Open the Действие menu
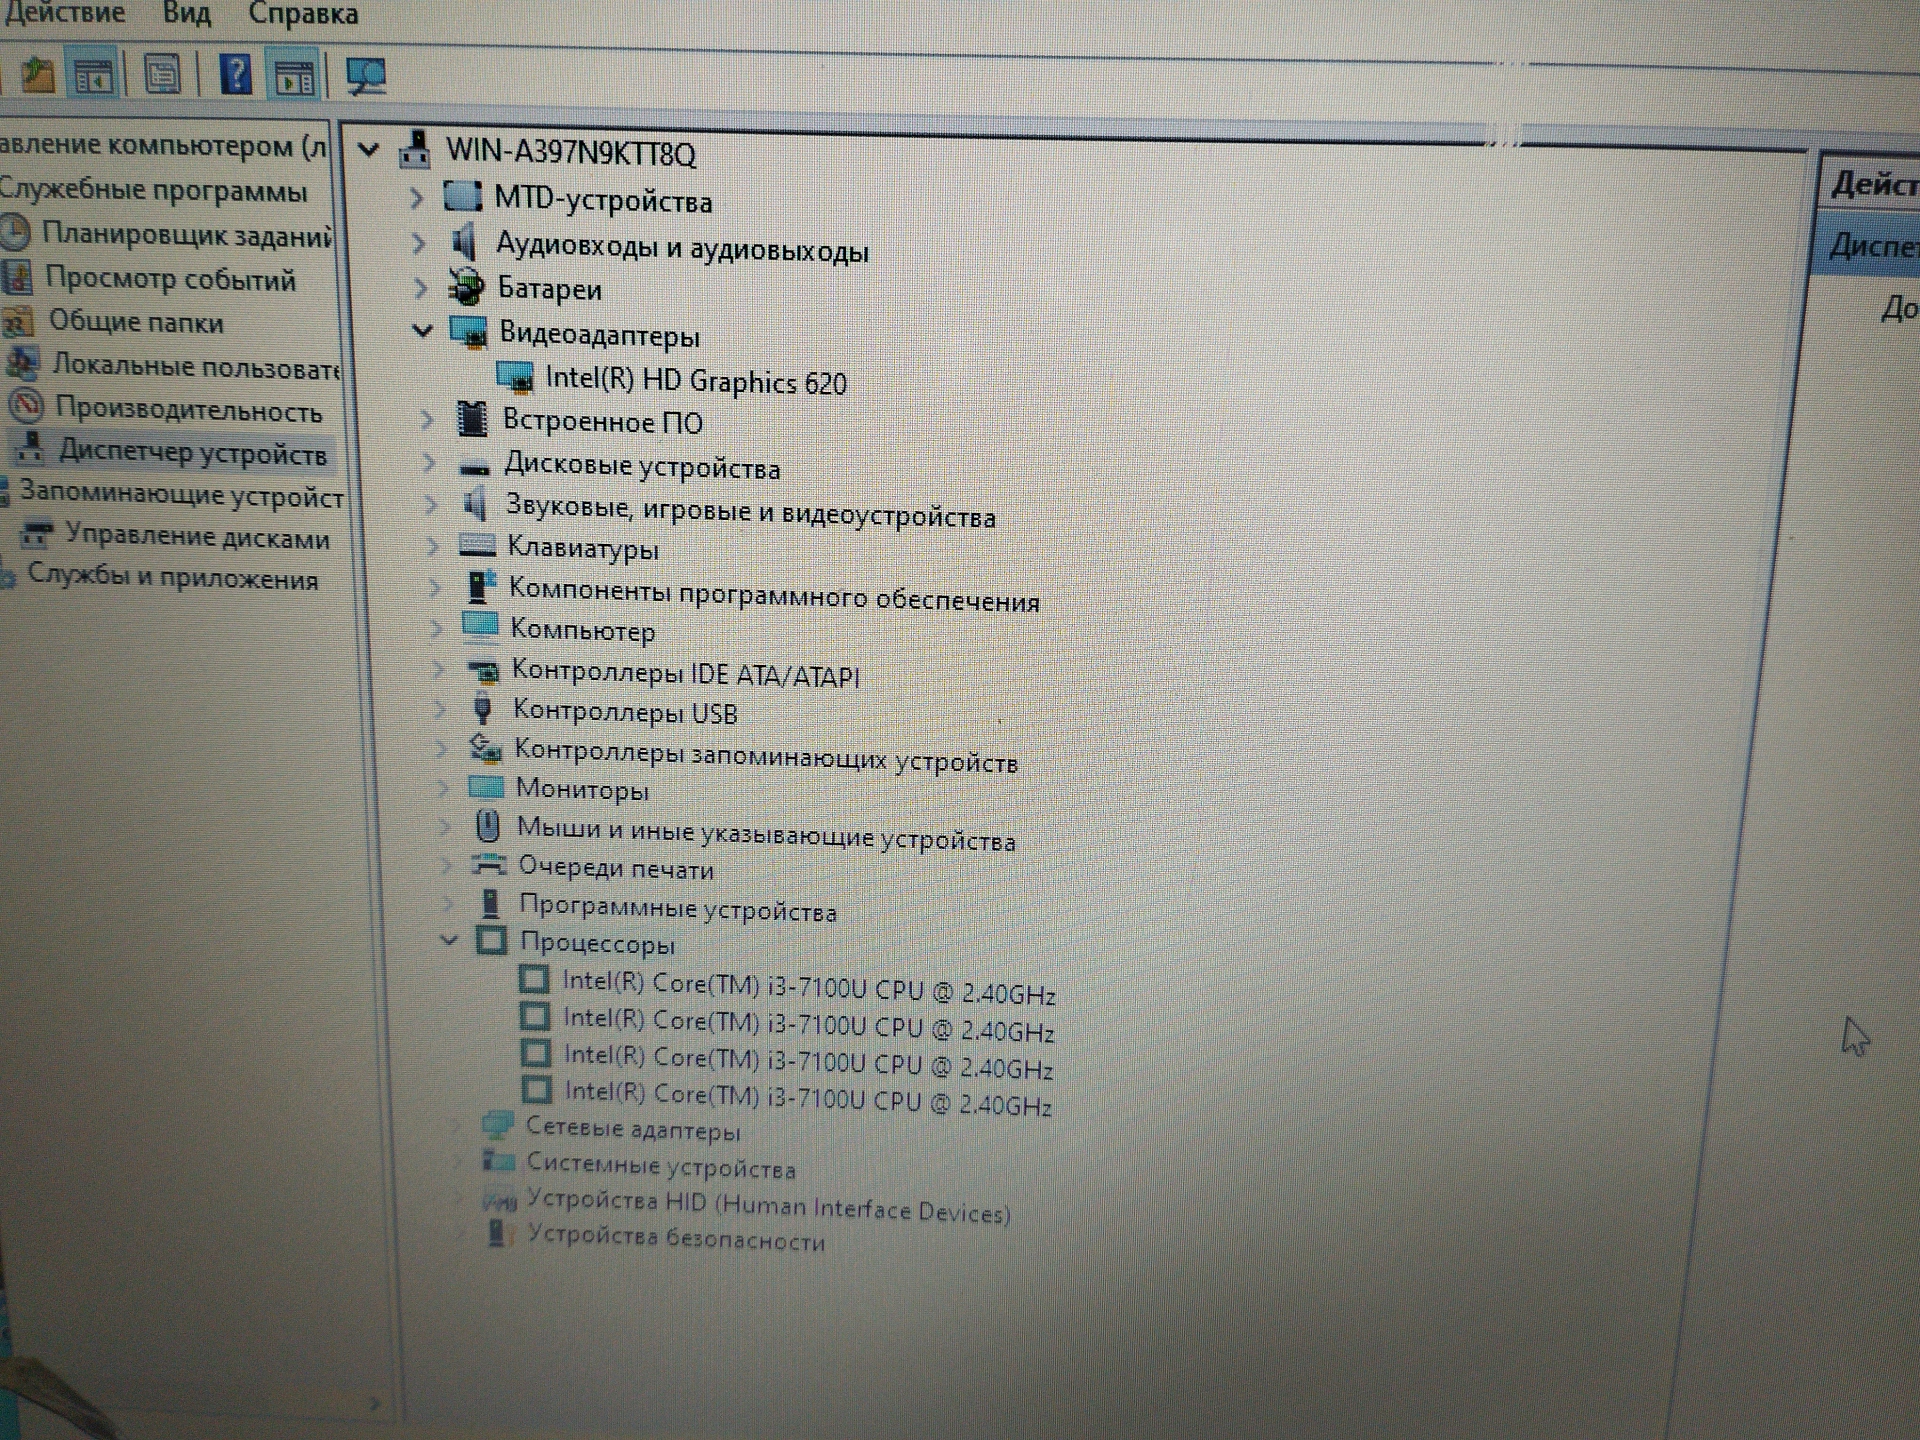Screen dimensions: 1920x1440 (64, 13)
